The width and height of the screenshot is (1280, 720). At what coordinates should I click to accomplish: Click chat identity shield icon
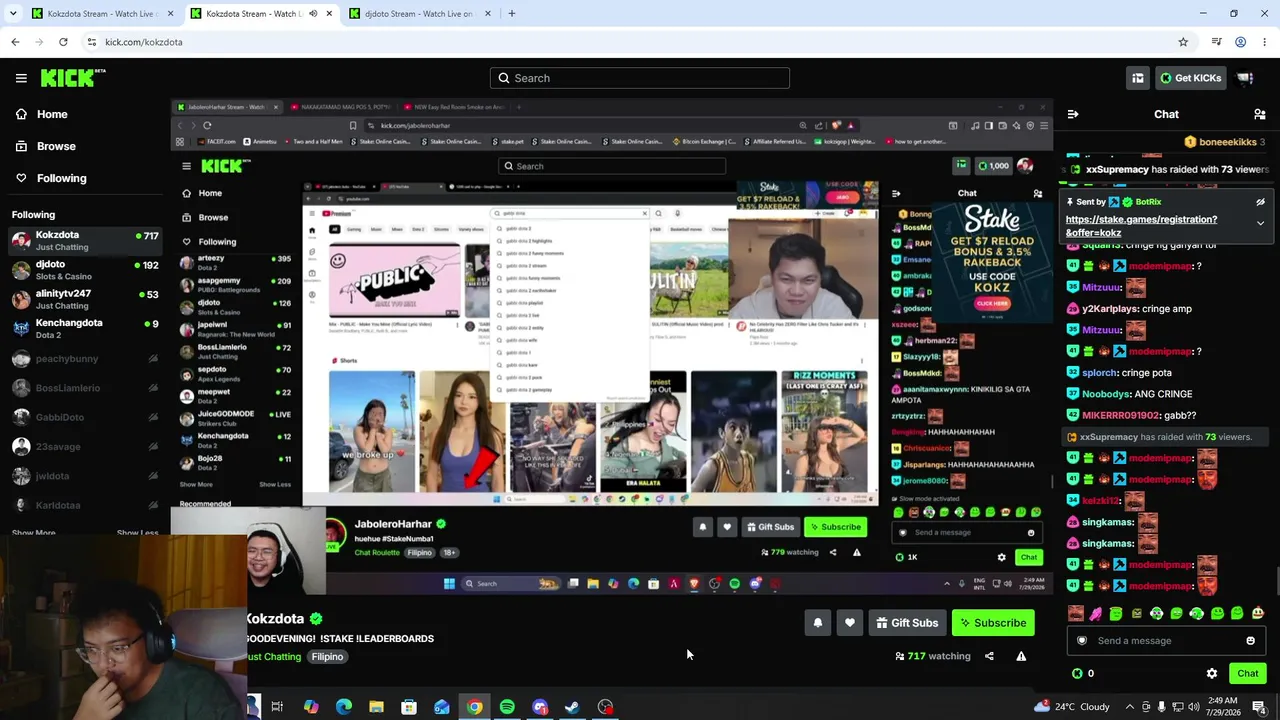point(1081,641)
